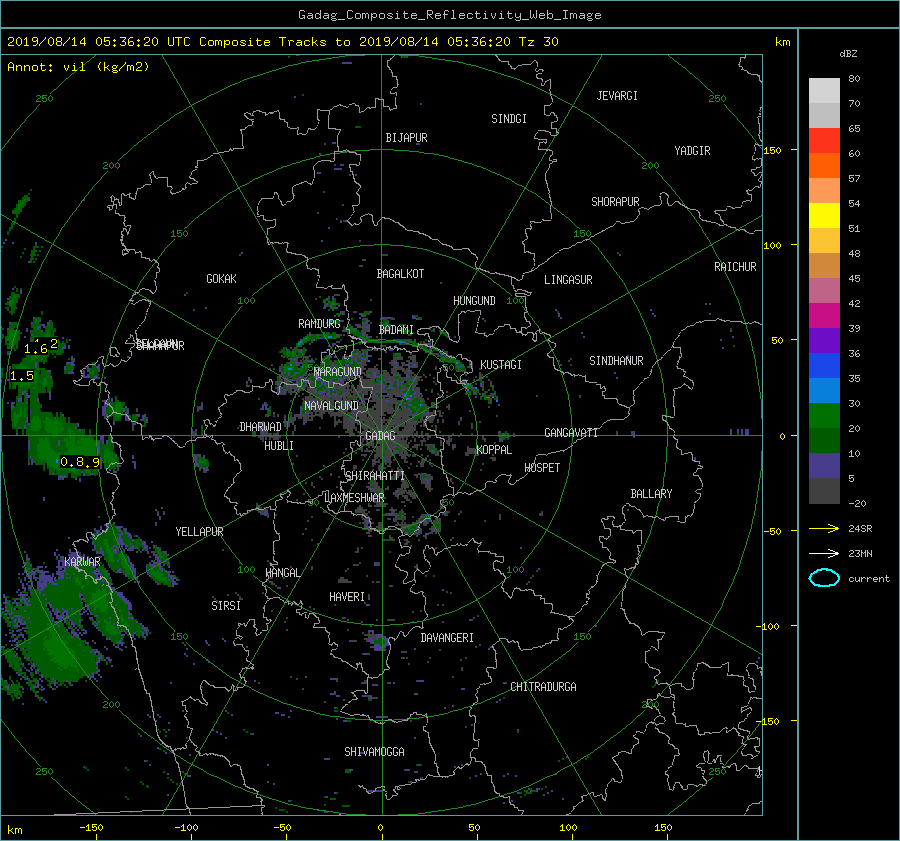The image size is (900, 841).
Task: Click the NAVALGUND city label
Action: [x=331, y=406]
